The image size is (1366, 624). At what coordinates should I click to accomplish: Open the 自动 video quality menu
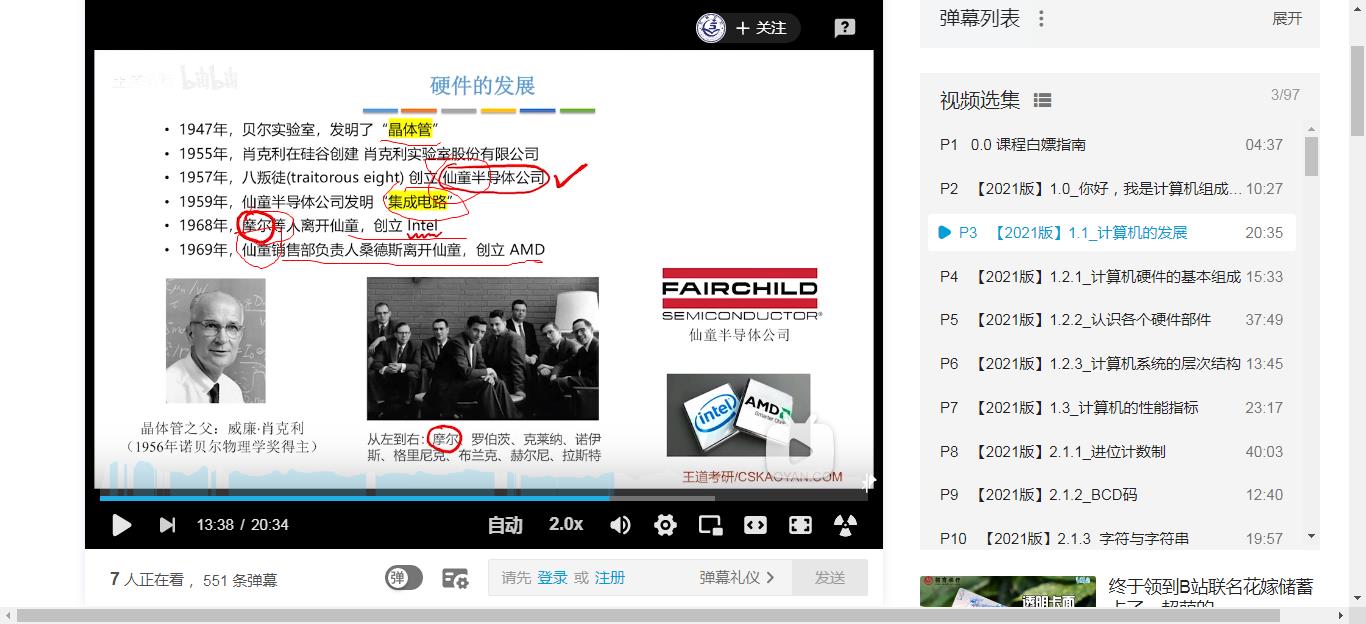point(505,525)
